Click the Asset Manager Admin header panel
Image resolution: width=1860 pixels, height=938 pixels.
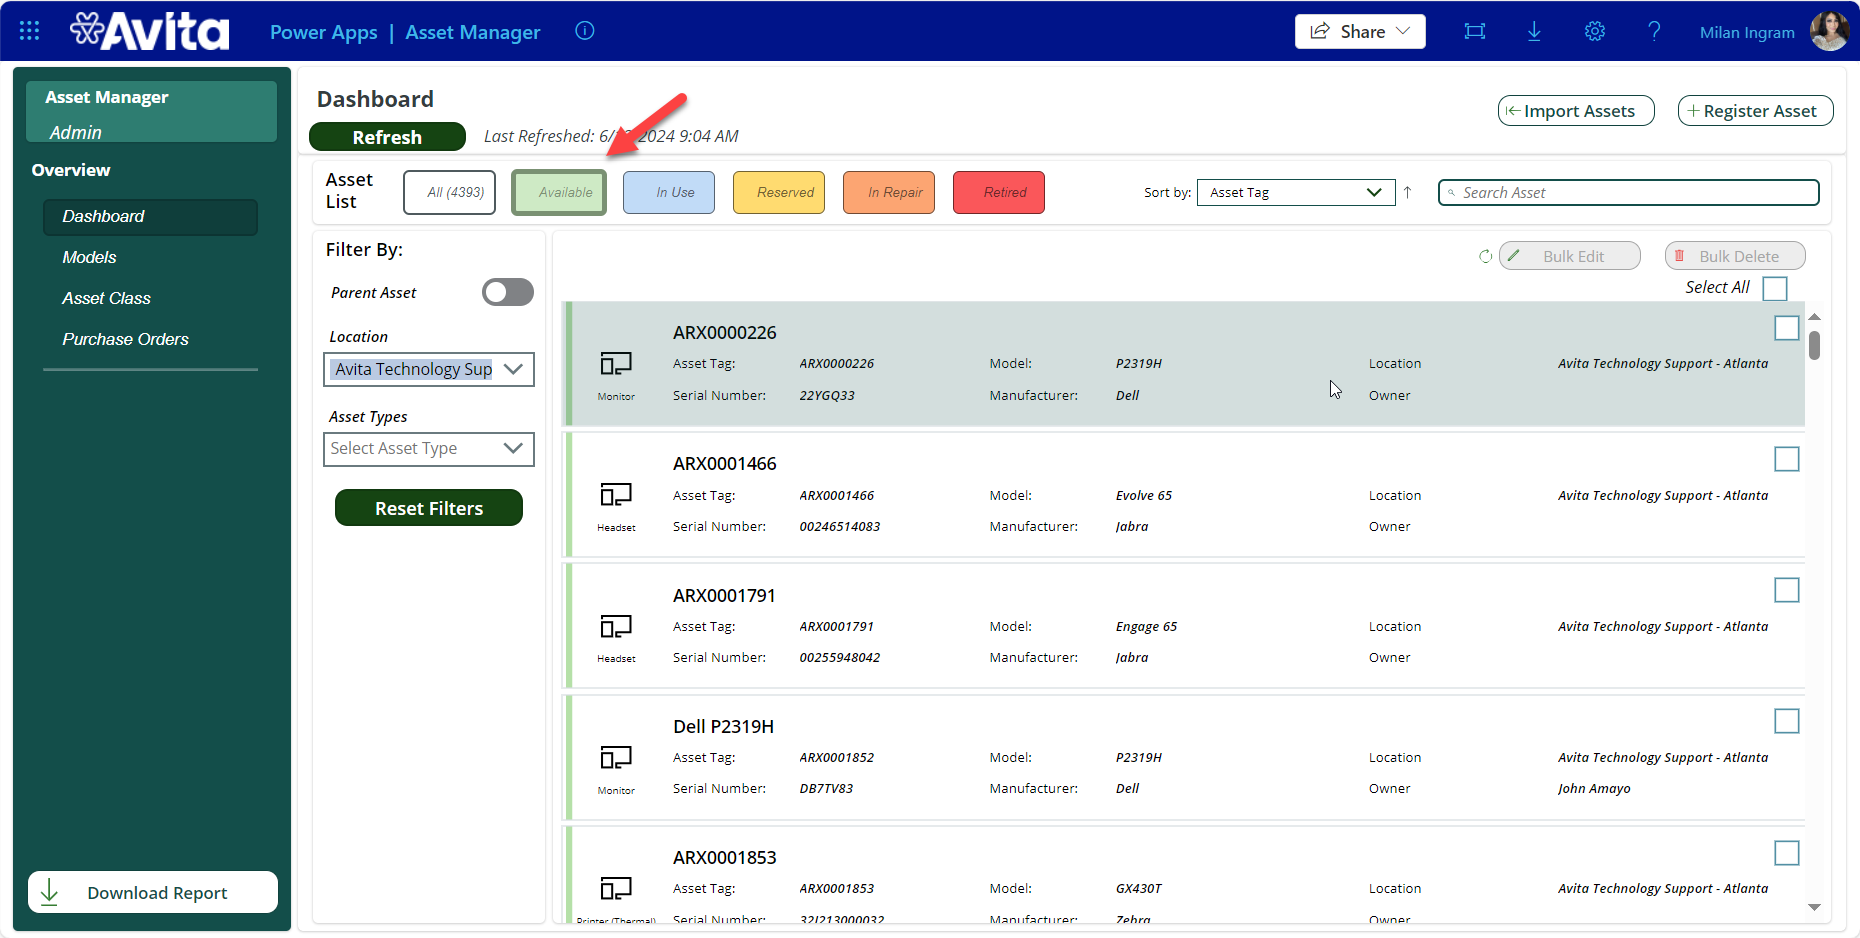pos(151,112)
